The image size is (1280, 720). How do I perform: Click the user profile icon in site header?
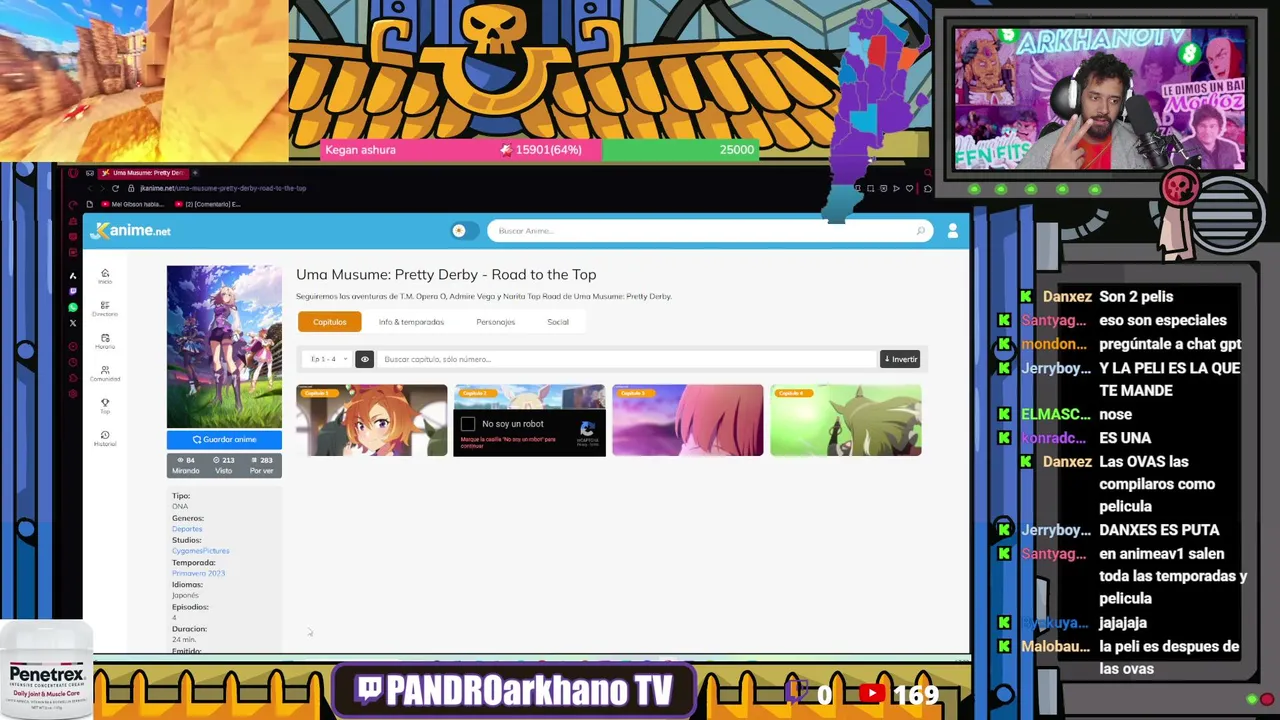[952, 231]
